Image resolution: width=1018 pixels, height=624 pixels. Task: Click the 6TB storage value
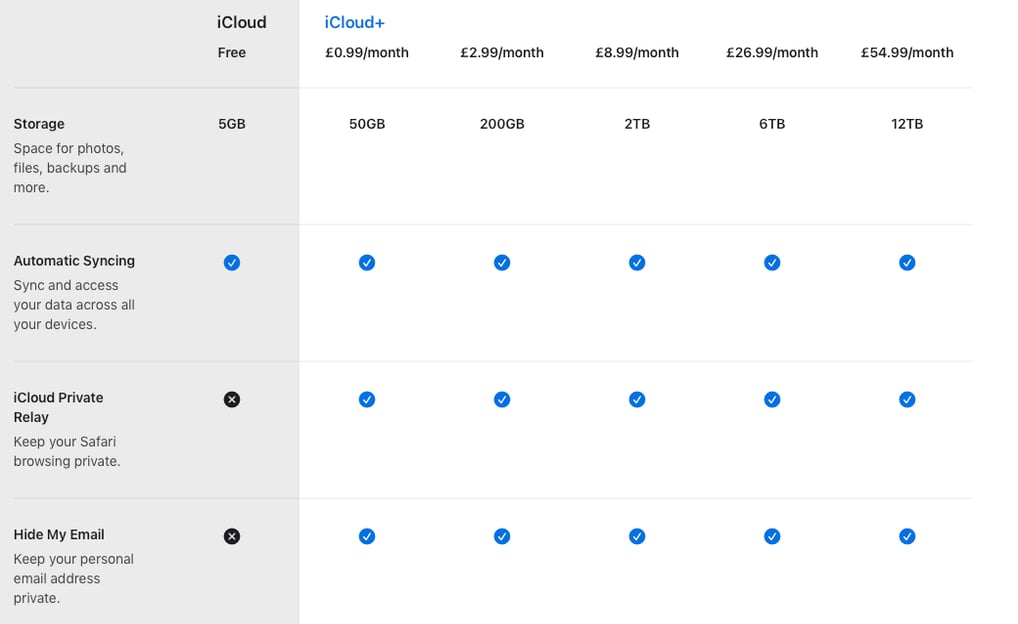point(772,124)
